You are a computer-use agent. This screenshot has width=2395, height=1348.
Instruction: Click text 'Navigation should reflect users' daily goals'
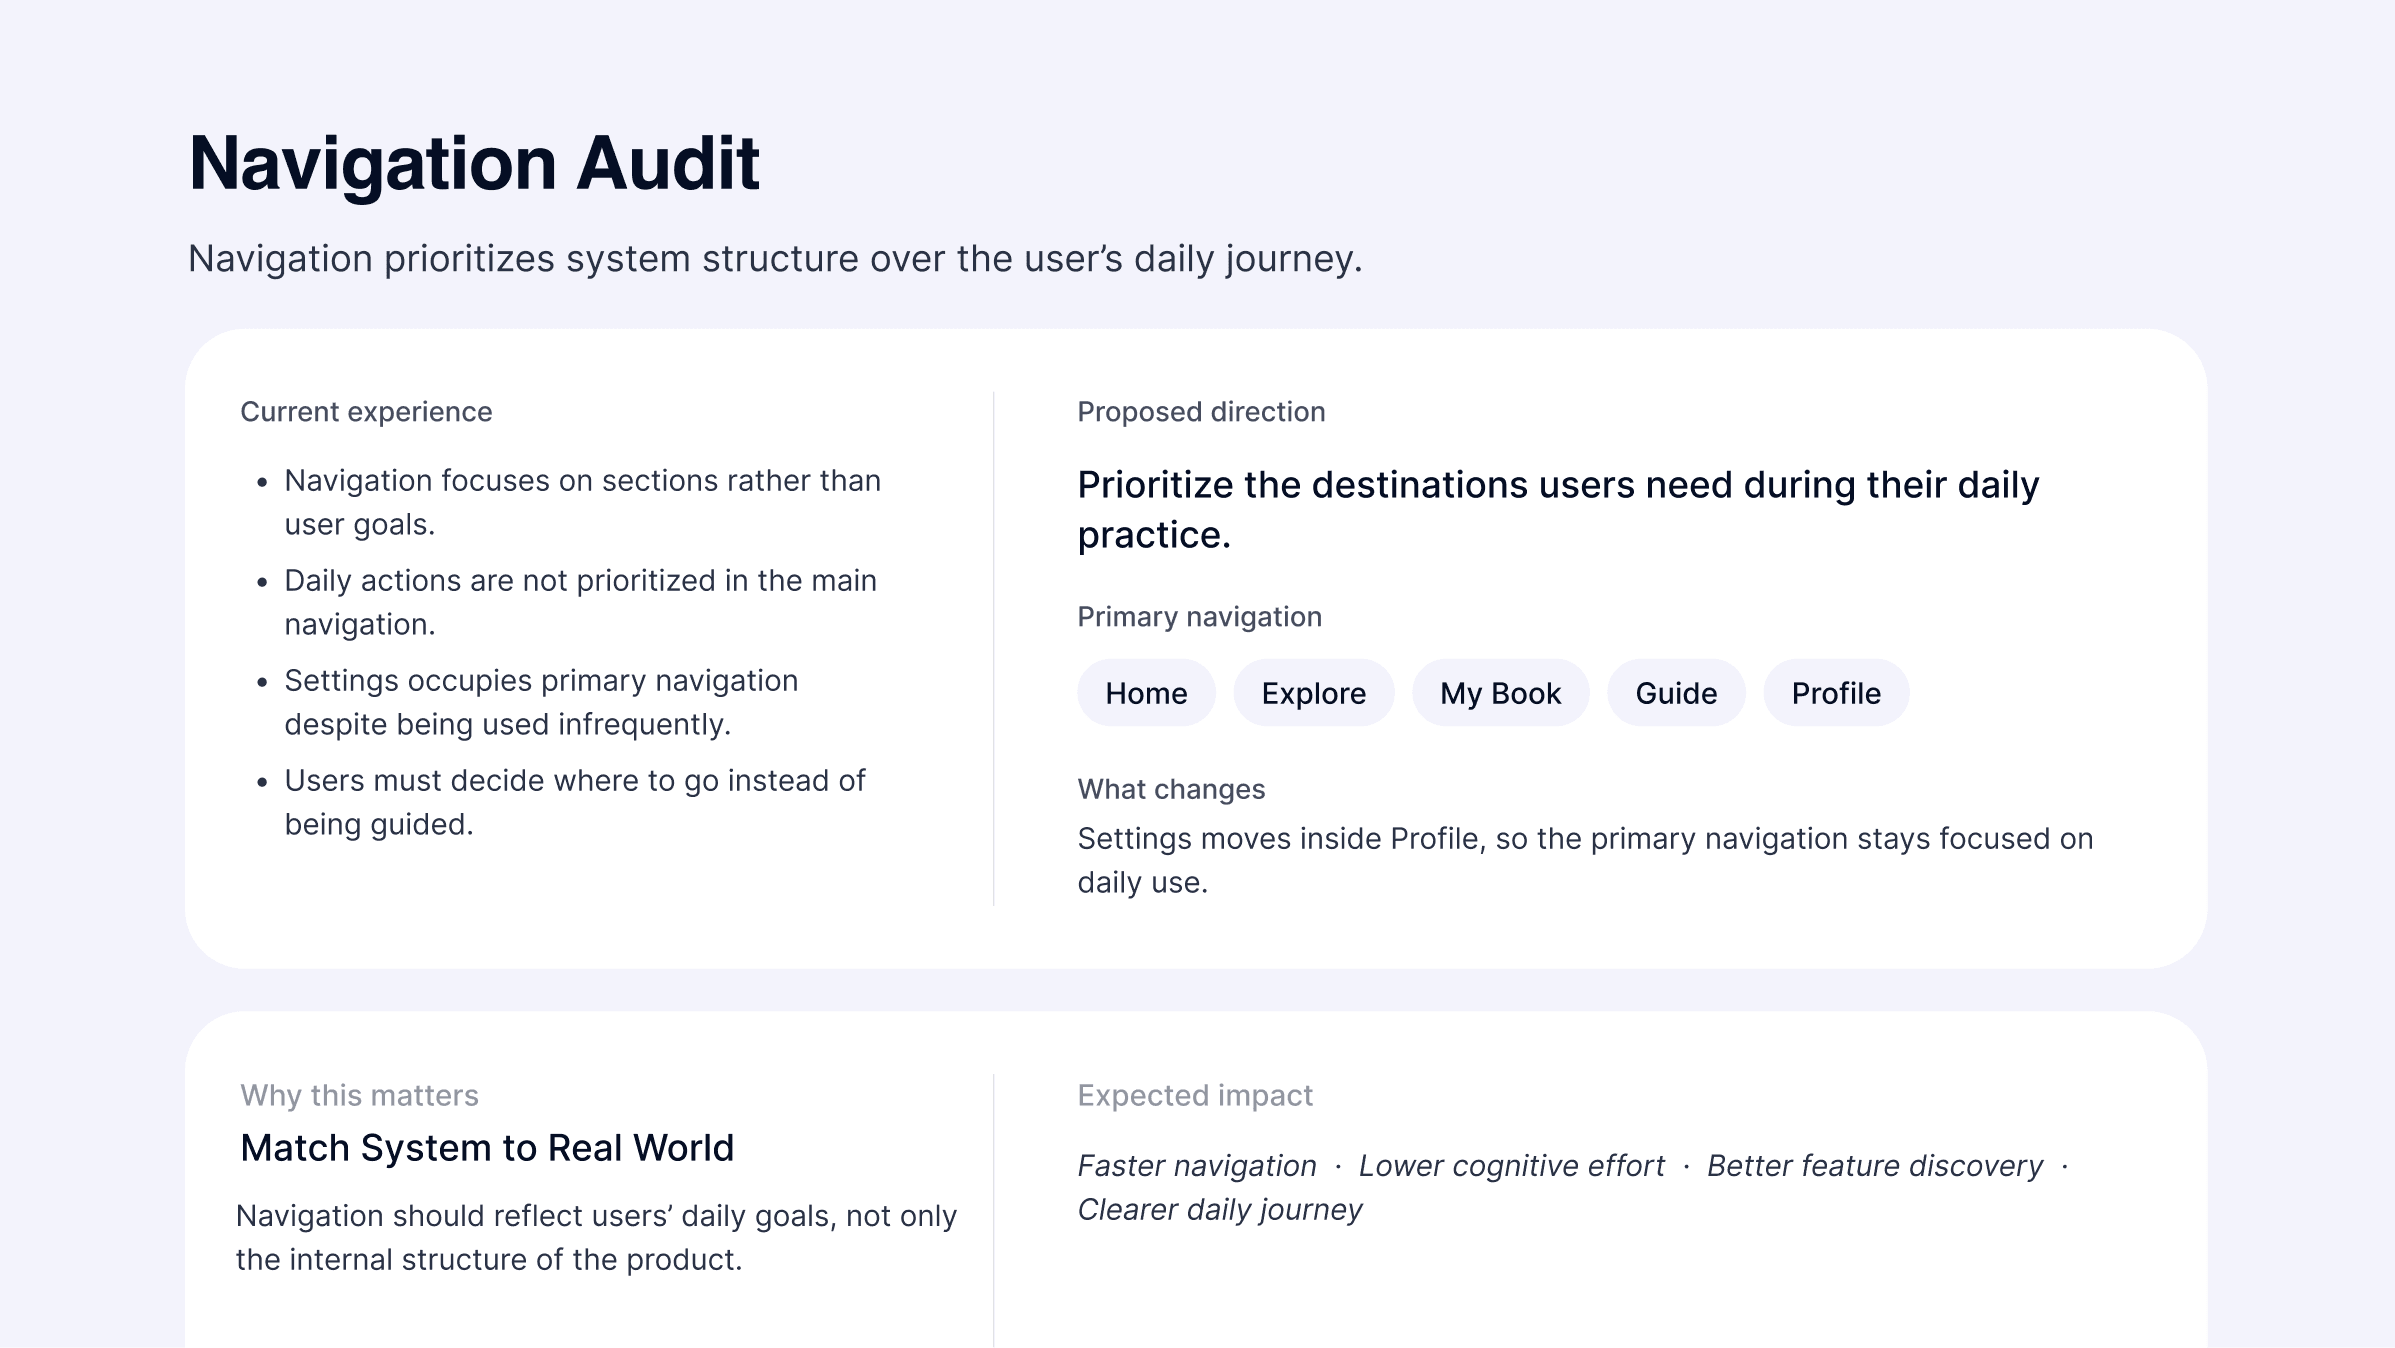point(596,1237)
